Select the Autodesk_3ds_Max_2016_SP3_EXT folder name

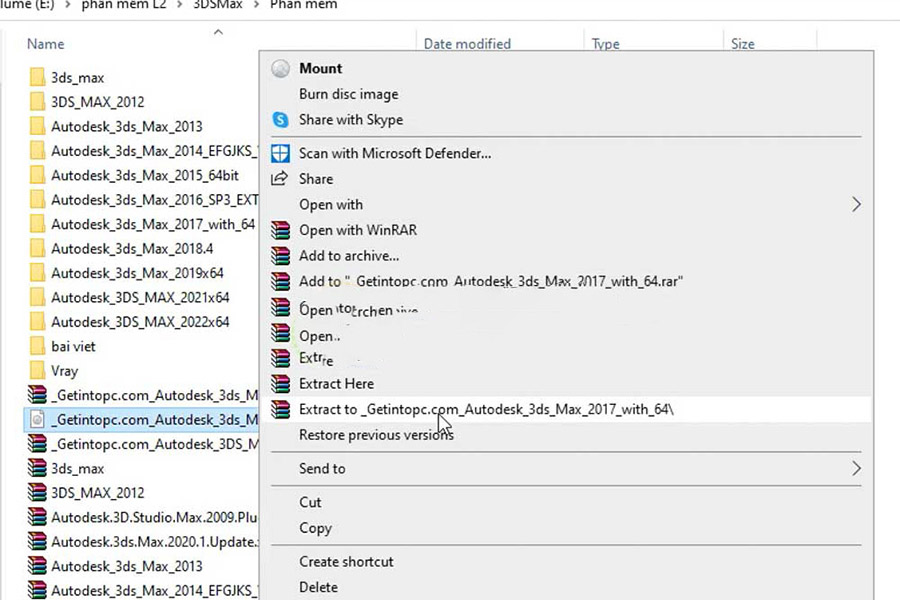154,200
